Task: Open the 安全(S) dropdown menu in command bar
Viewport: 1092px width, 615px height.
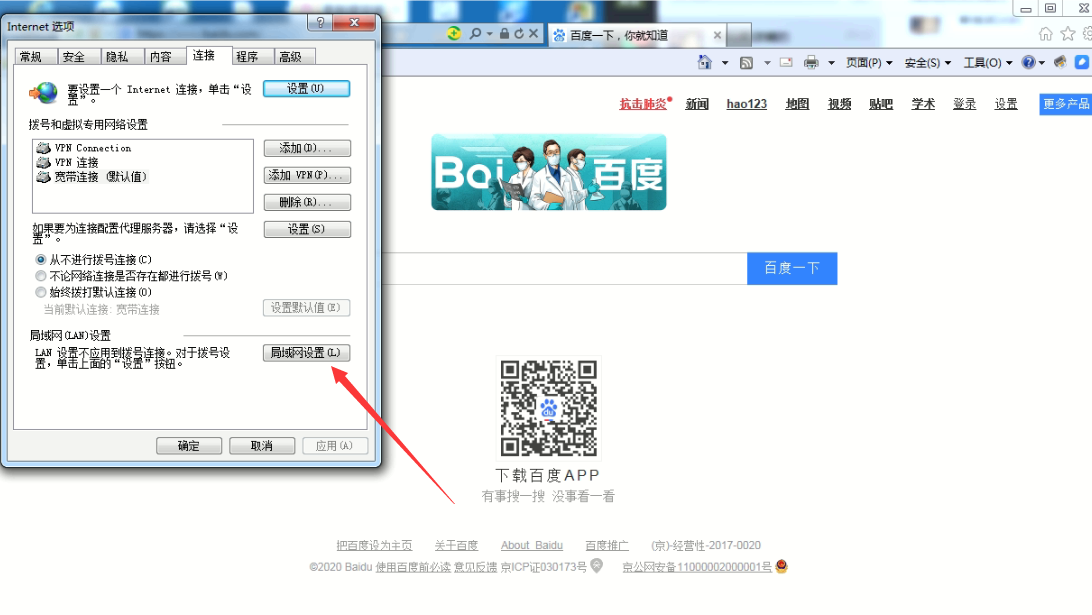Action: click(928, 63)
